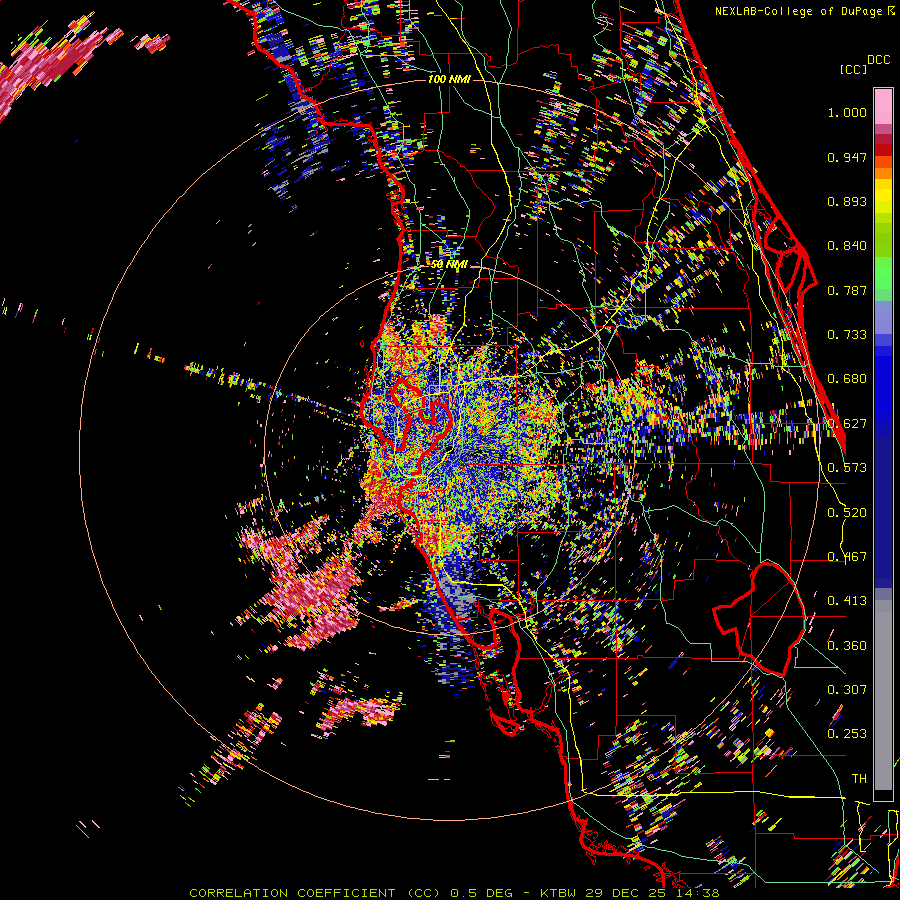Click the 100 NMI range ring label
900x900 pixels.
(x=448, y=79)
